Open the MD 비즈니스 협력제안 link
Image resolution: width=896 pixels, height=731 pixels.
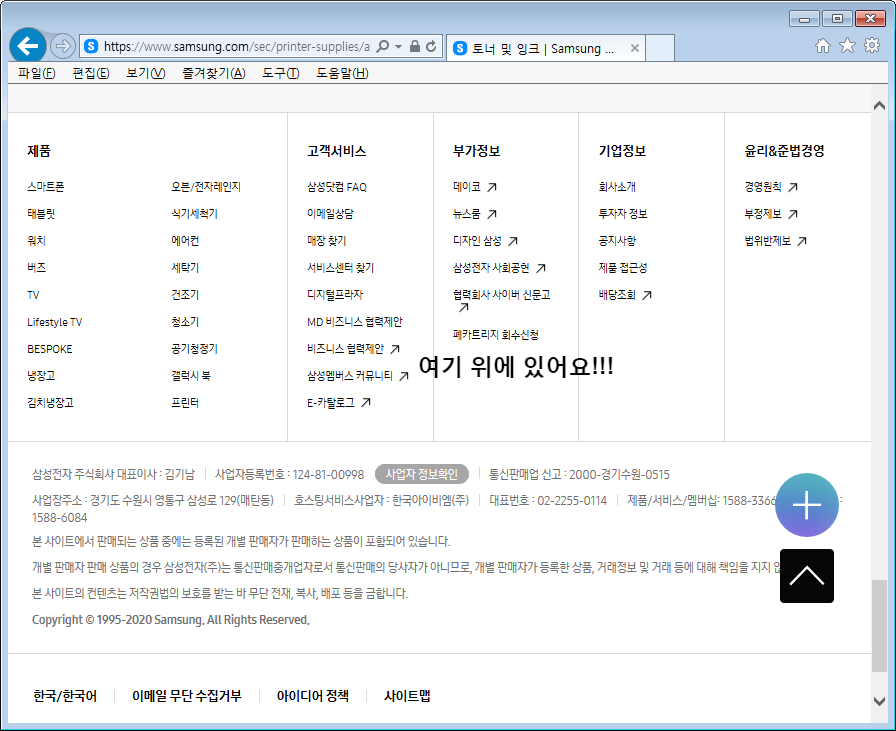(355, 322)
